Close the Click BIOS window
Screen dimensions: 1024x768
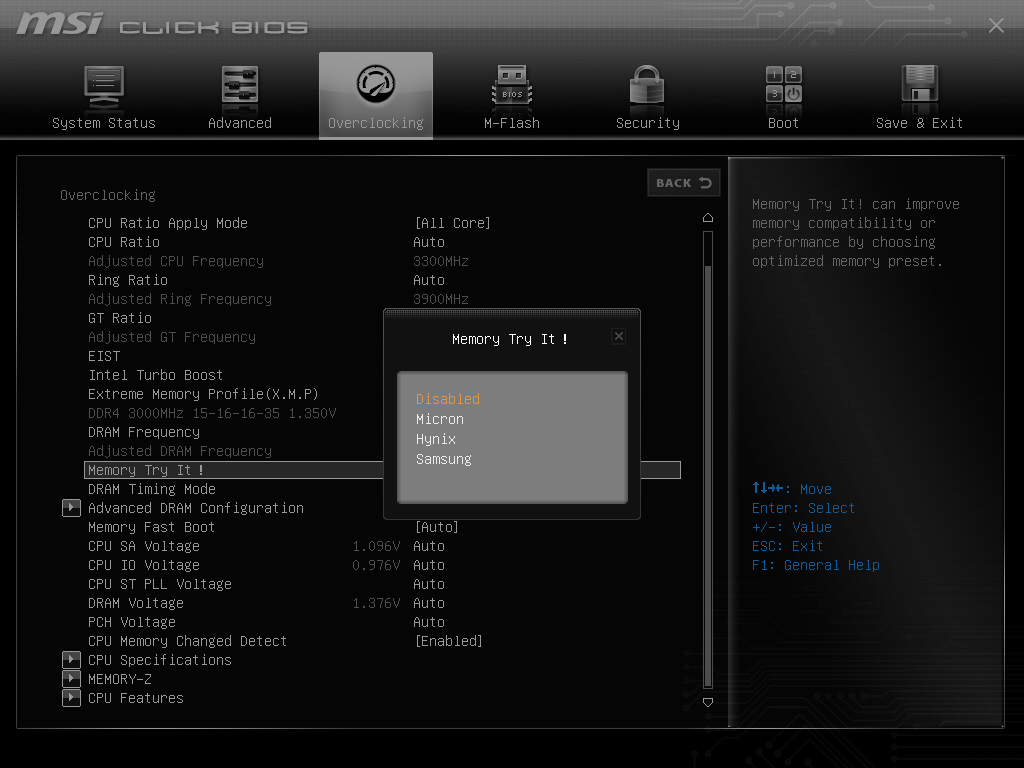996,25
